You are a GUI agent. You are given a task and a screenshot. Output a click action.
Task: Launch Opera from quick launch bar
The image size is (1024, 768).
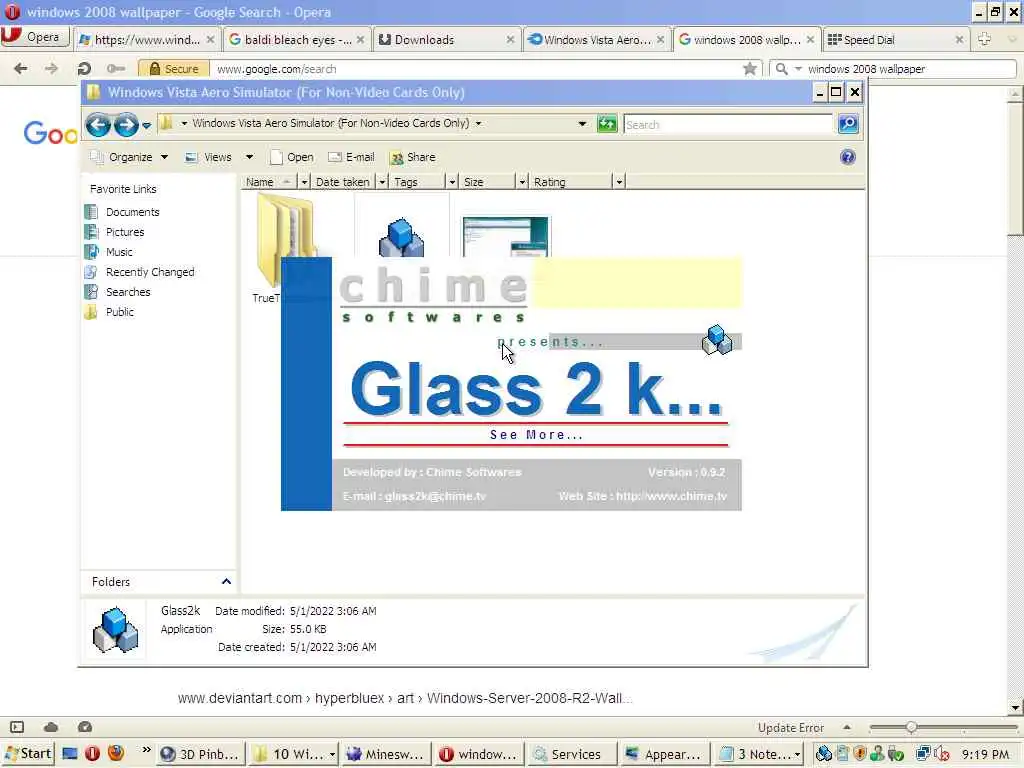pyautogui.click(x=93, y=754)
